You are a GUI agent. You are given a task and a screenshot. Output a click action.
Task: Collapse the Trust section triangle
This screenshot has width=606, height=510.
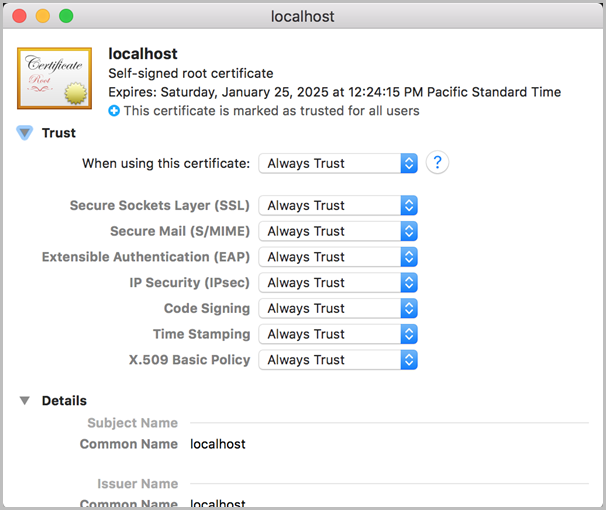[25, 133]
